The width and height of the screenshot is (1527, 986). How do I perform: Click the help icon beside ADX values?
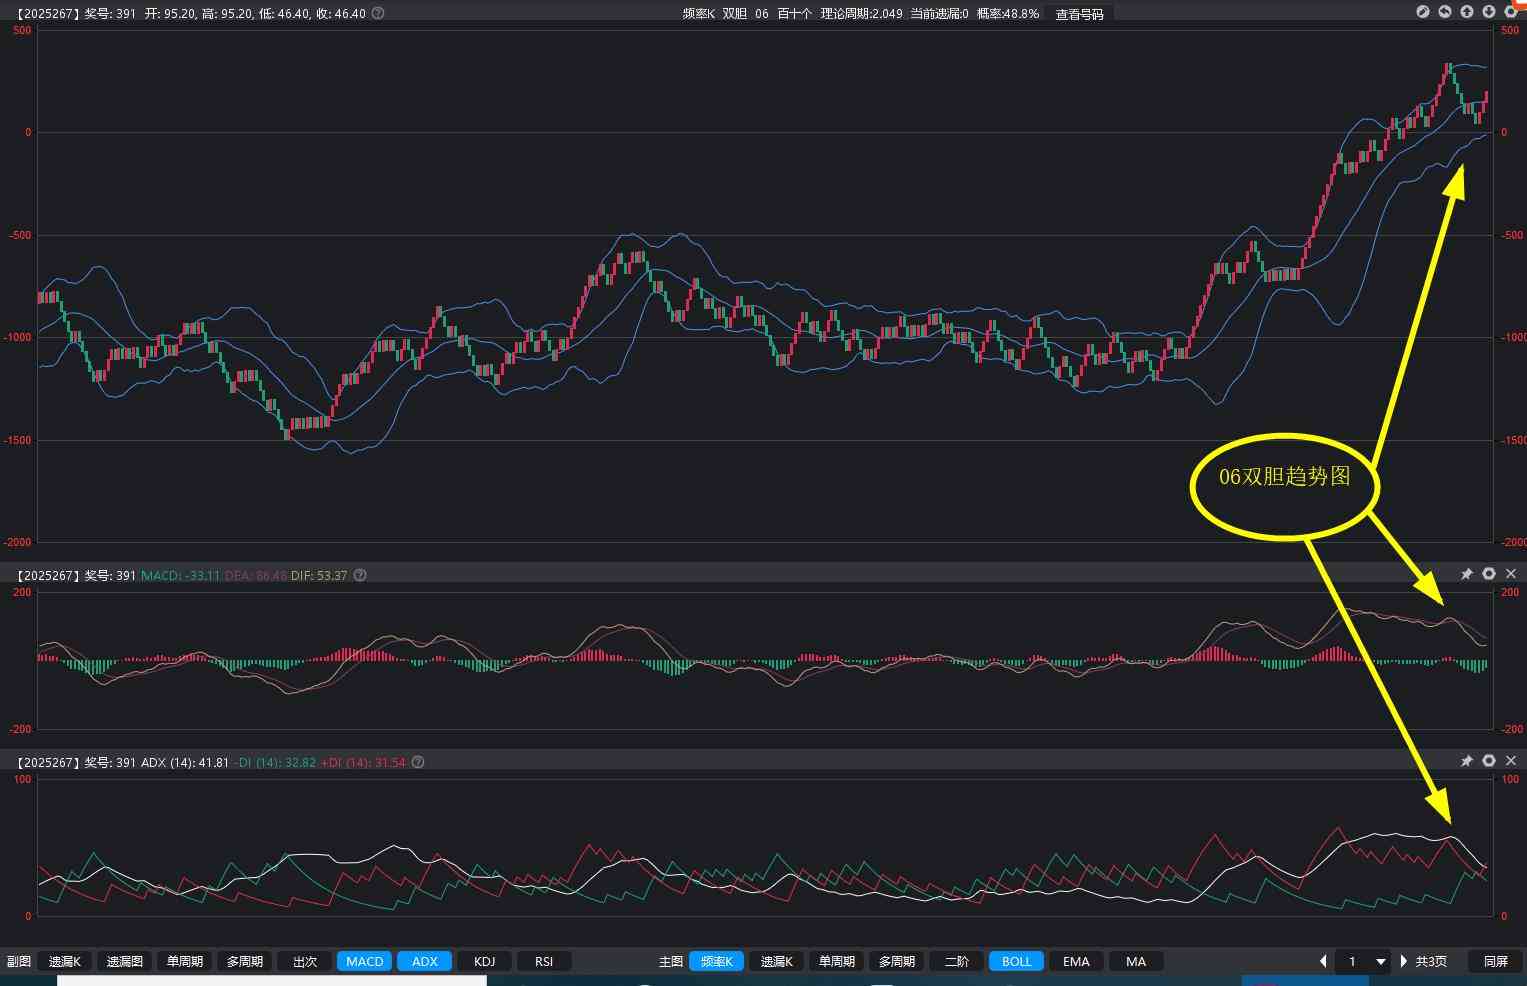418,762
